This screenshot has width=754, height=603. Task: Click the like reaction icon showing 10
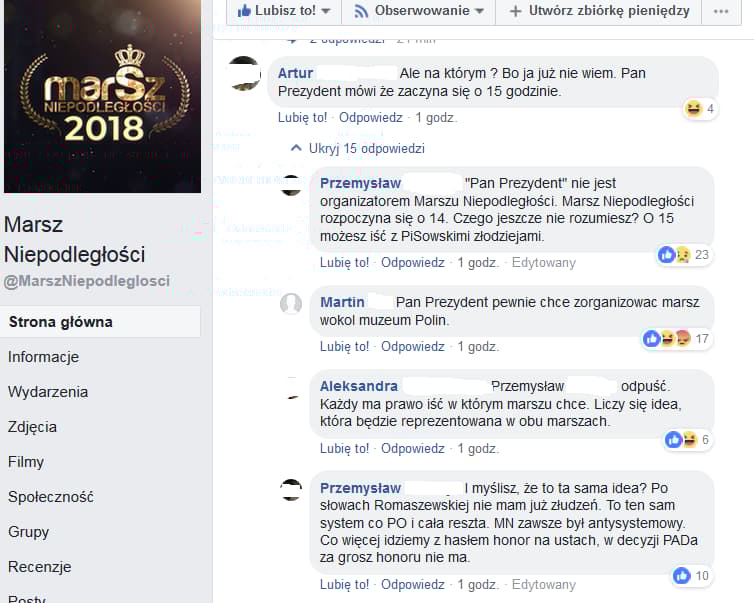pos(681,576)
